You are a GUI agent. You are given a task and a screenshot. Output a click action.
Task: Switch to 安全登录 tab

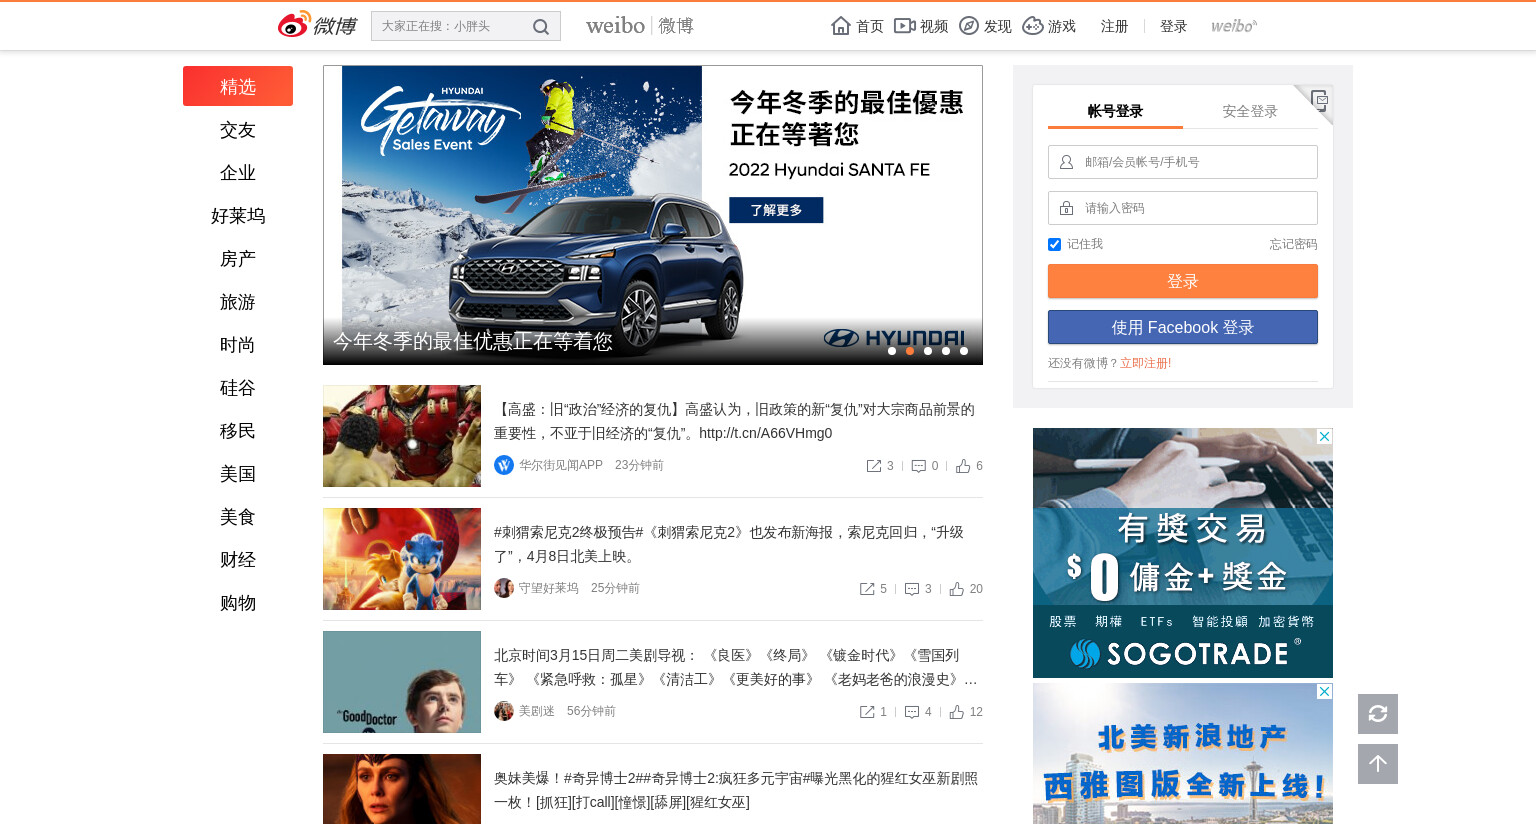[1250, 111]
